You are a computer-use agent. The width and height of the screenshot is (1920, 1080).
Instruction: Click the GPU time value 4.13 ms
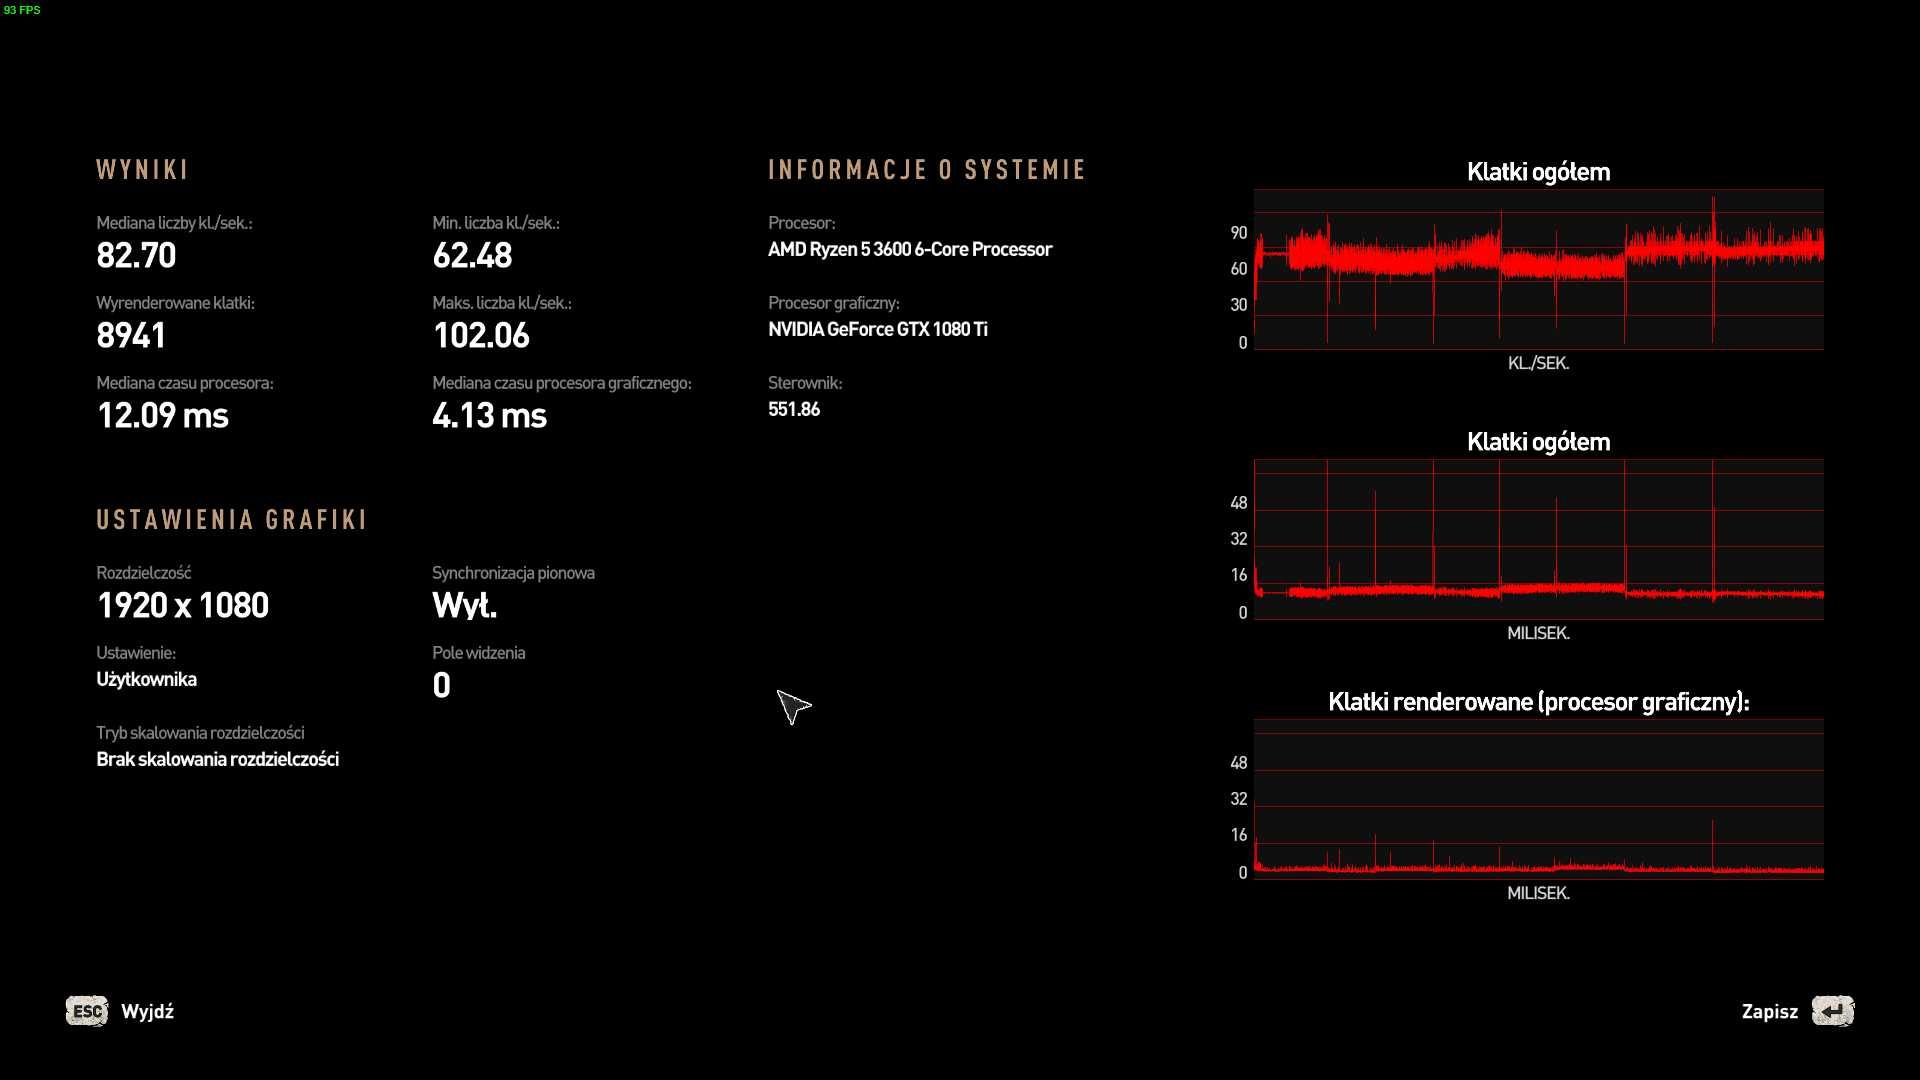point(489,415)
